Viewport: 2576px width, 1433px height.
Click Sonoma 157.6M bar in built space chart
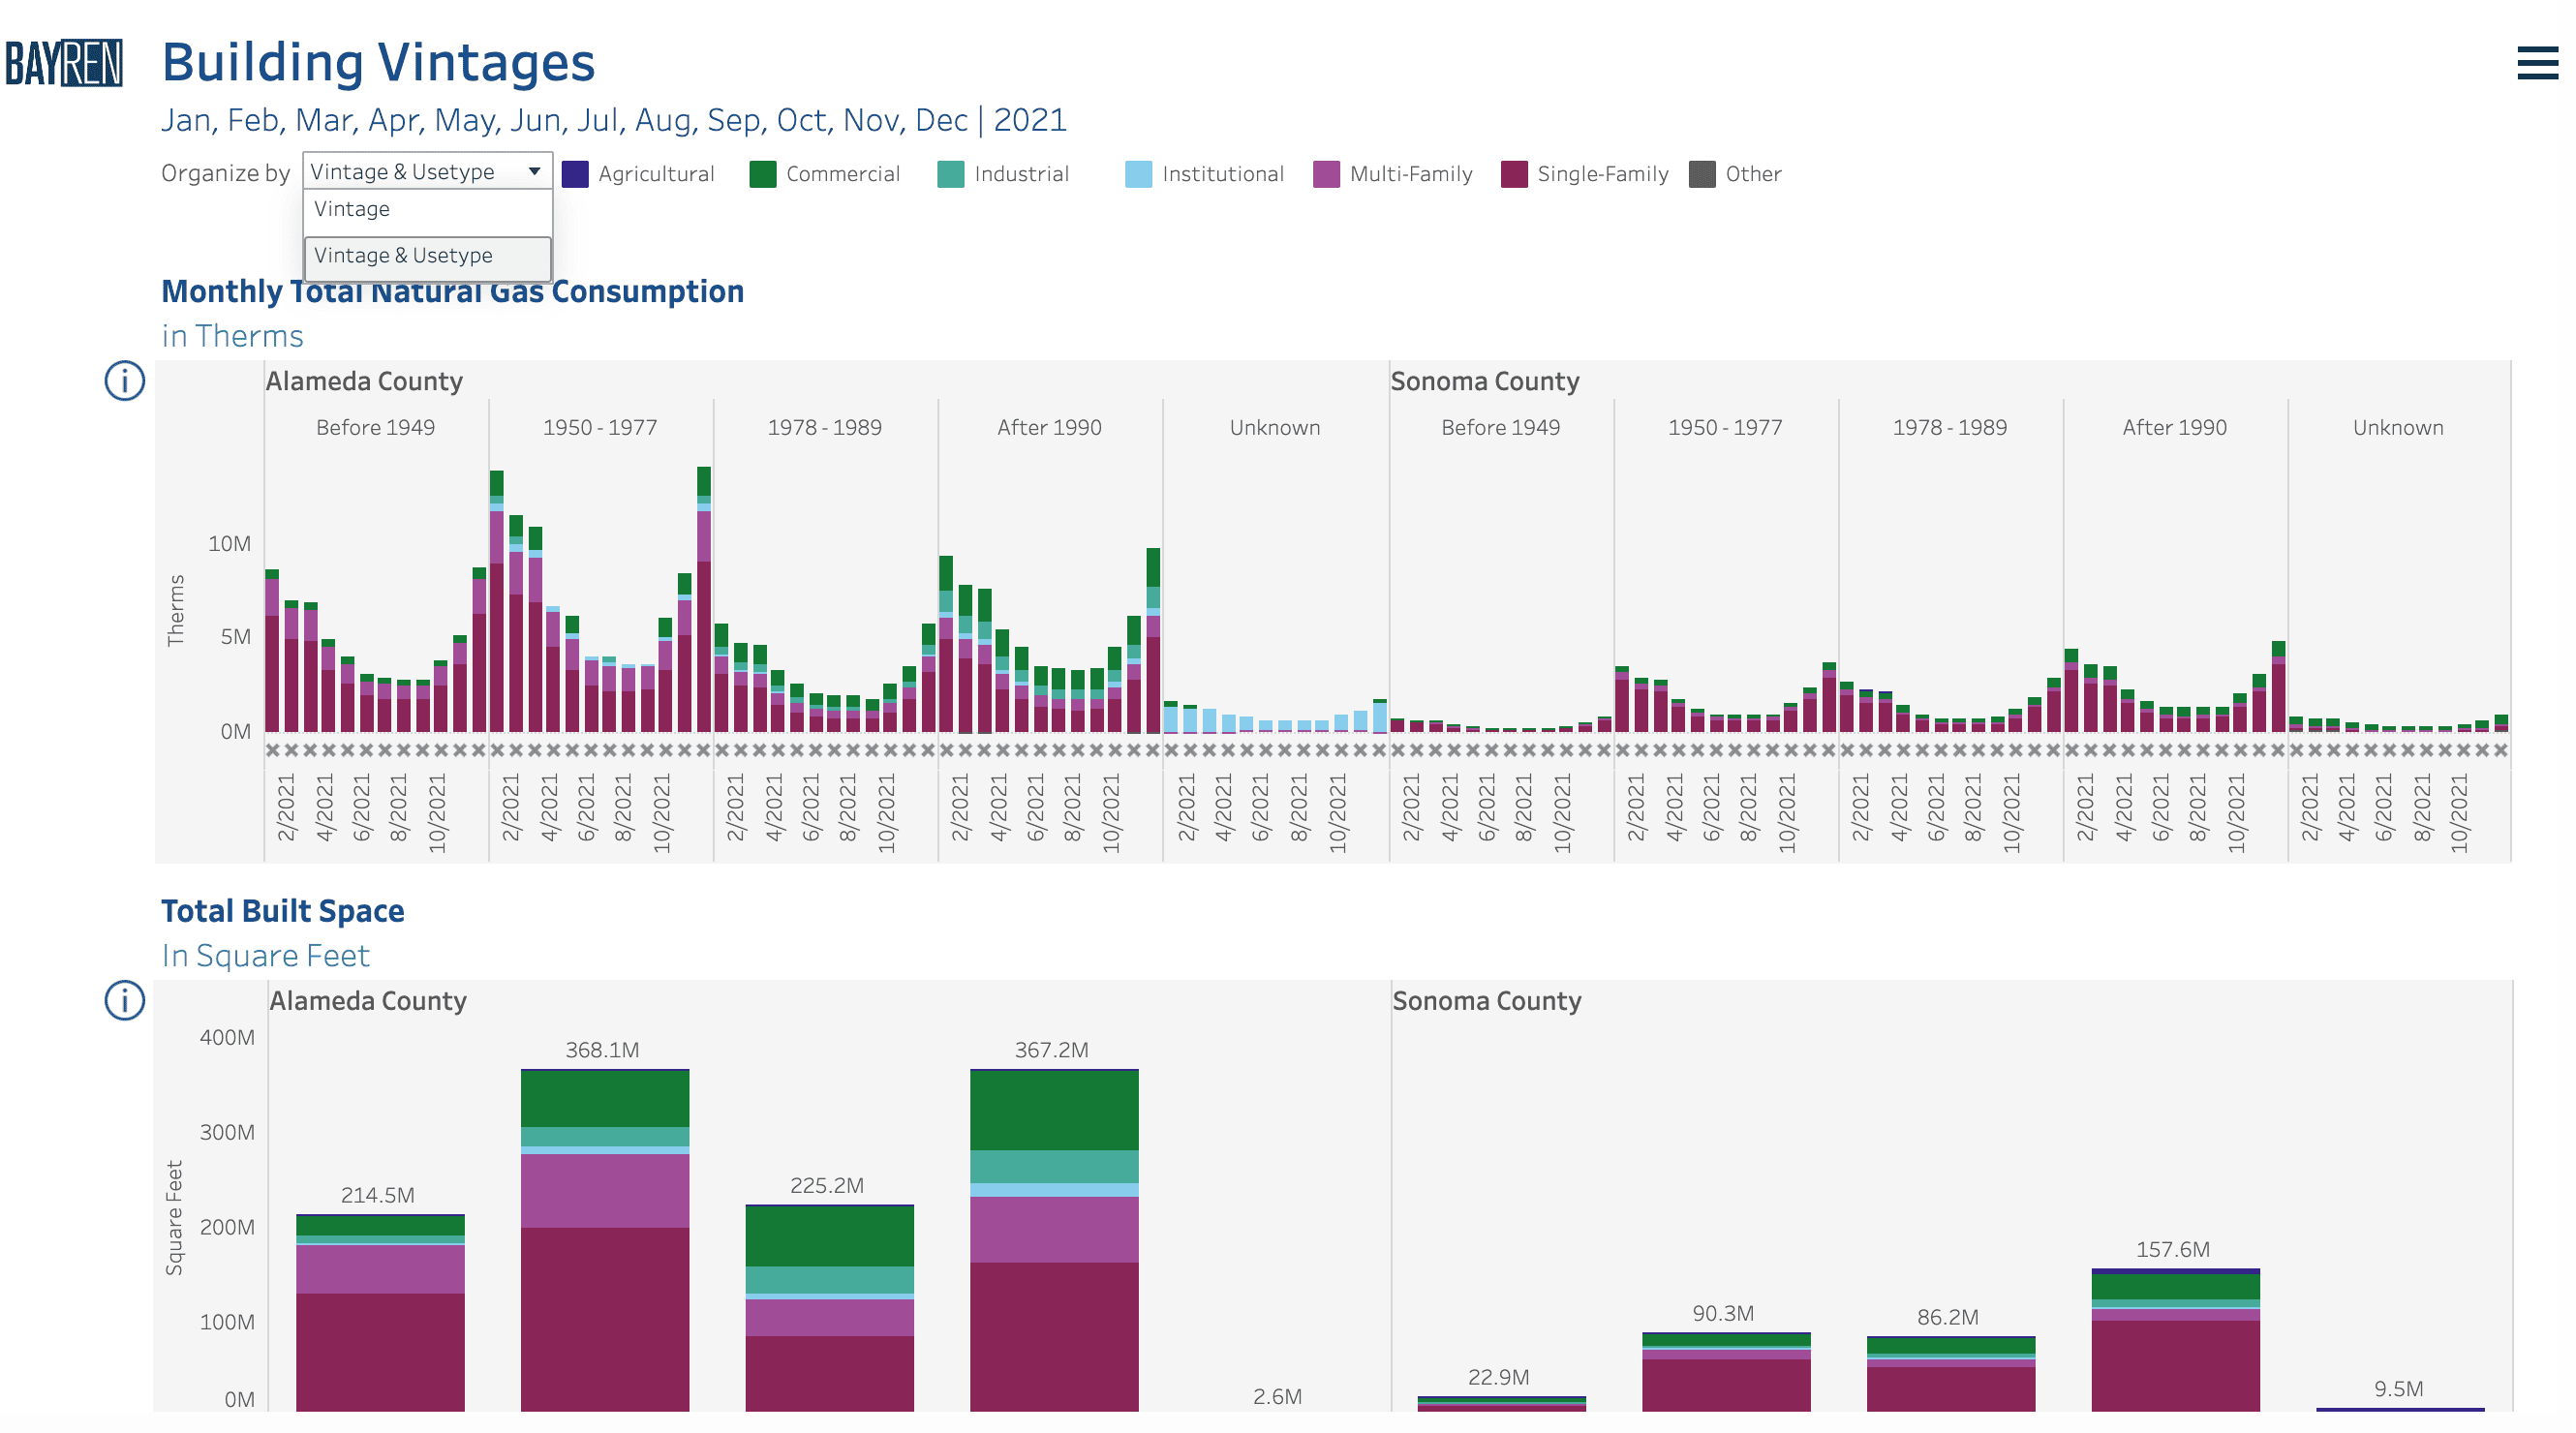tap(2175, 1340)
